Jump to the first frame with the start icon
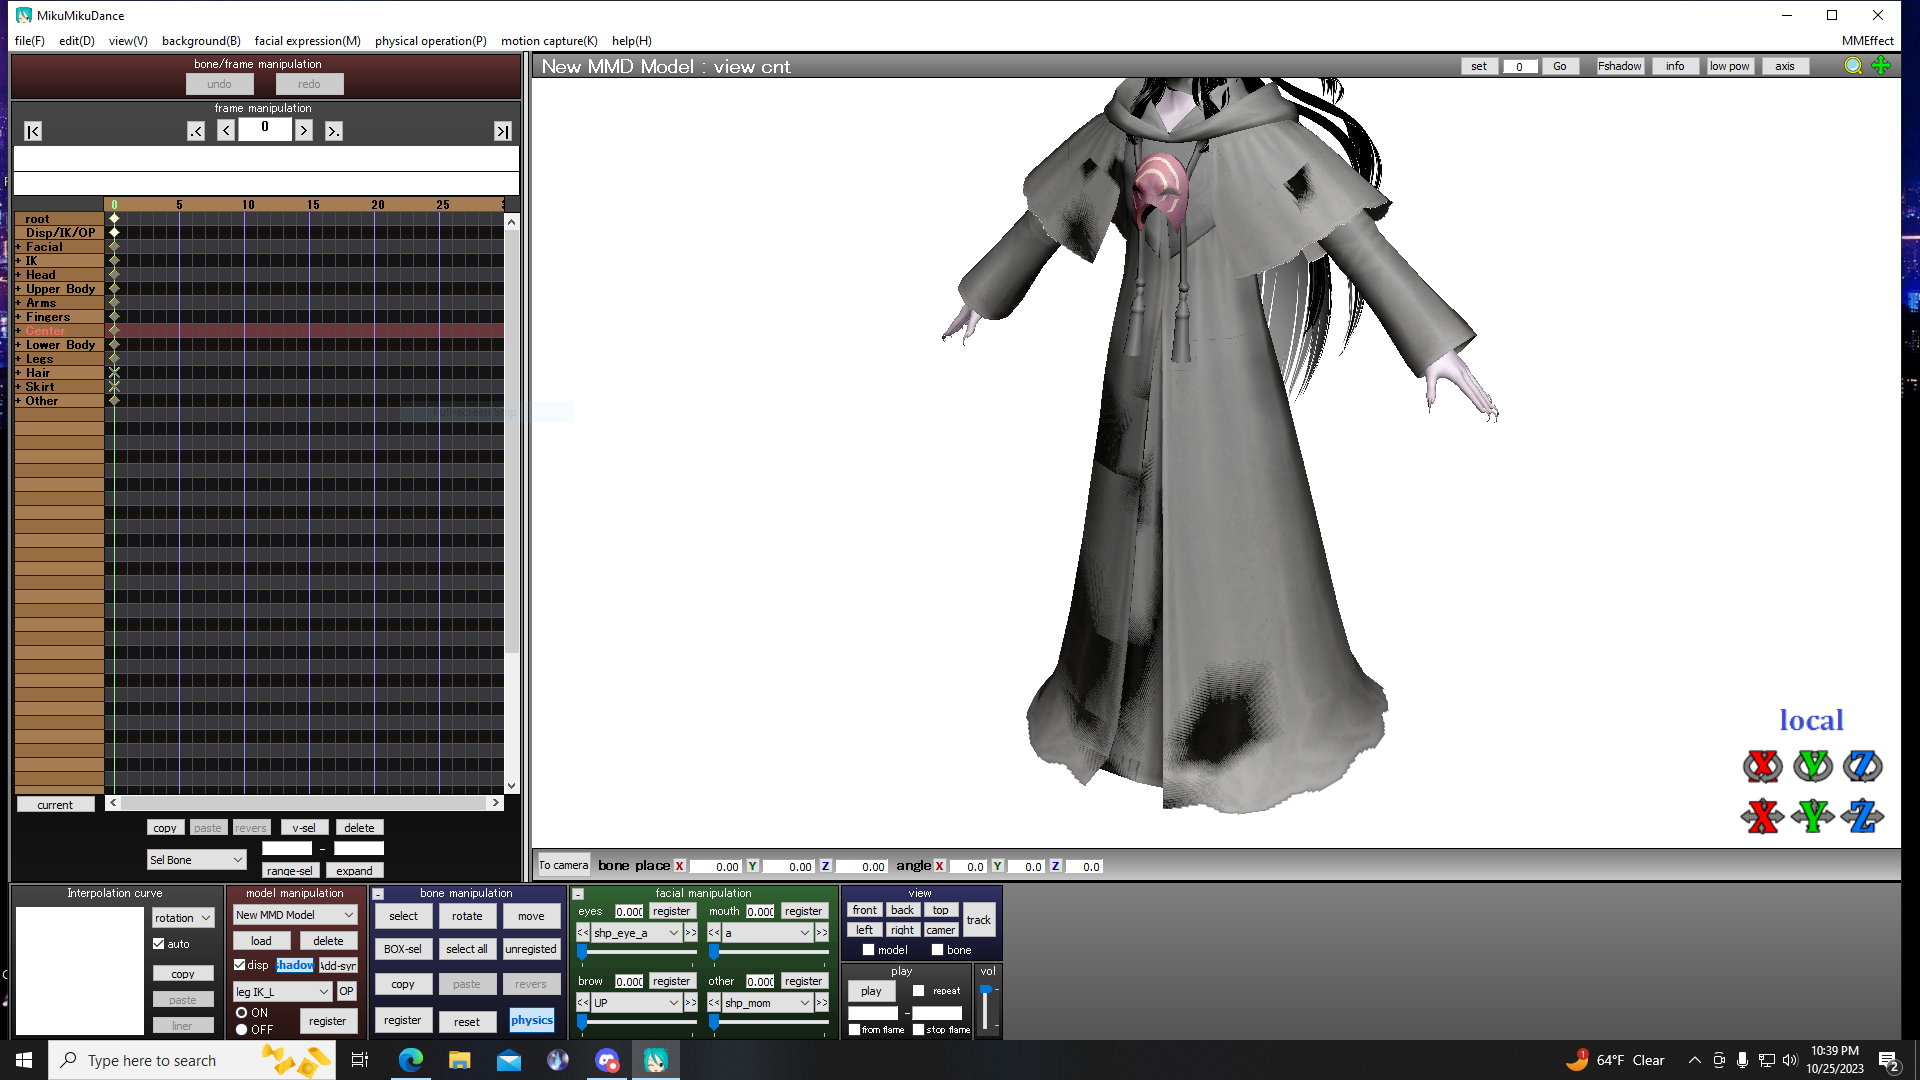Screen dimensions: 1920x1080 click(33, 130)
